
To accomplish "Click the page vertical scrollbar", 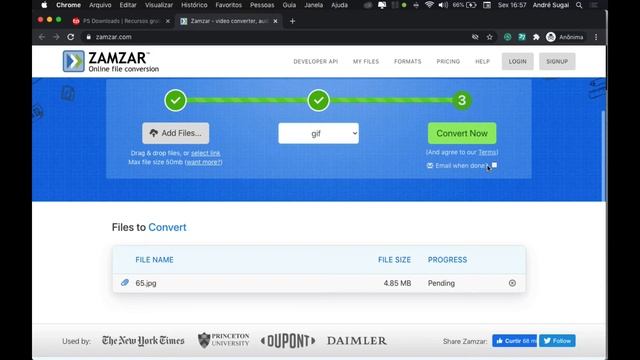I will (604, 155).
